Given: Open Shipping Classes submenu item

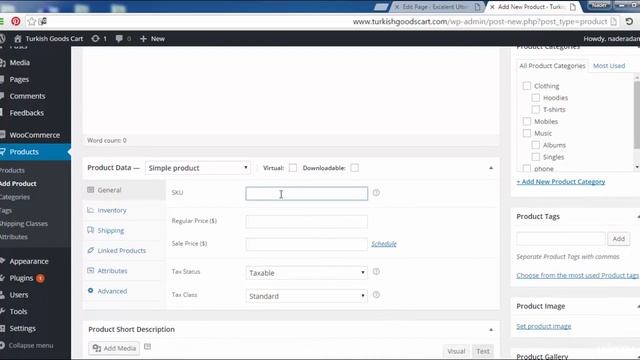Looking at the screenshot, I should tap(24, 224).
